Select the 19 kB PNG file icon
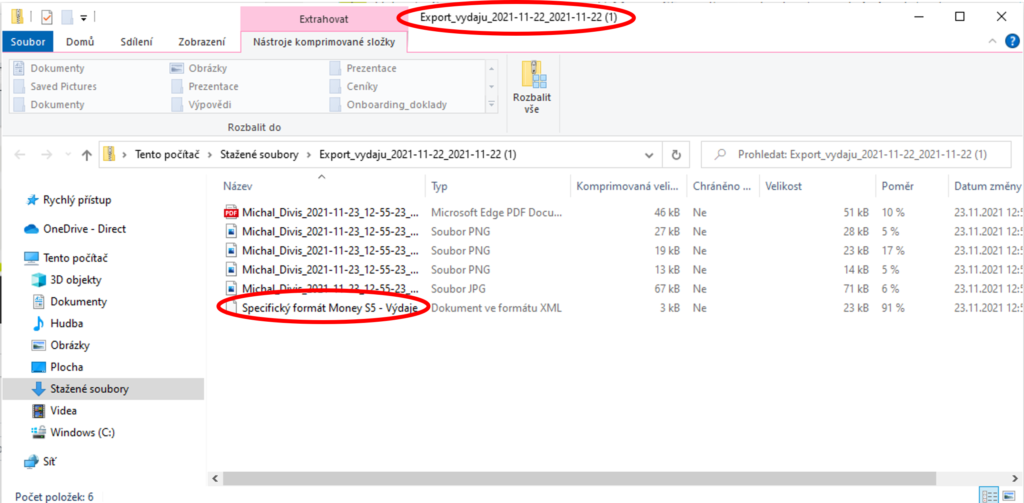1024x503 pixels. click(231, 250)
